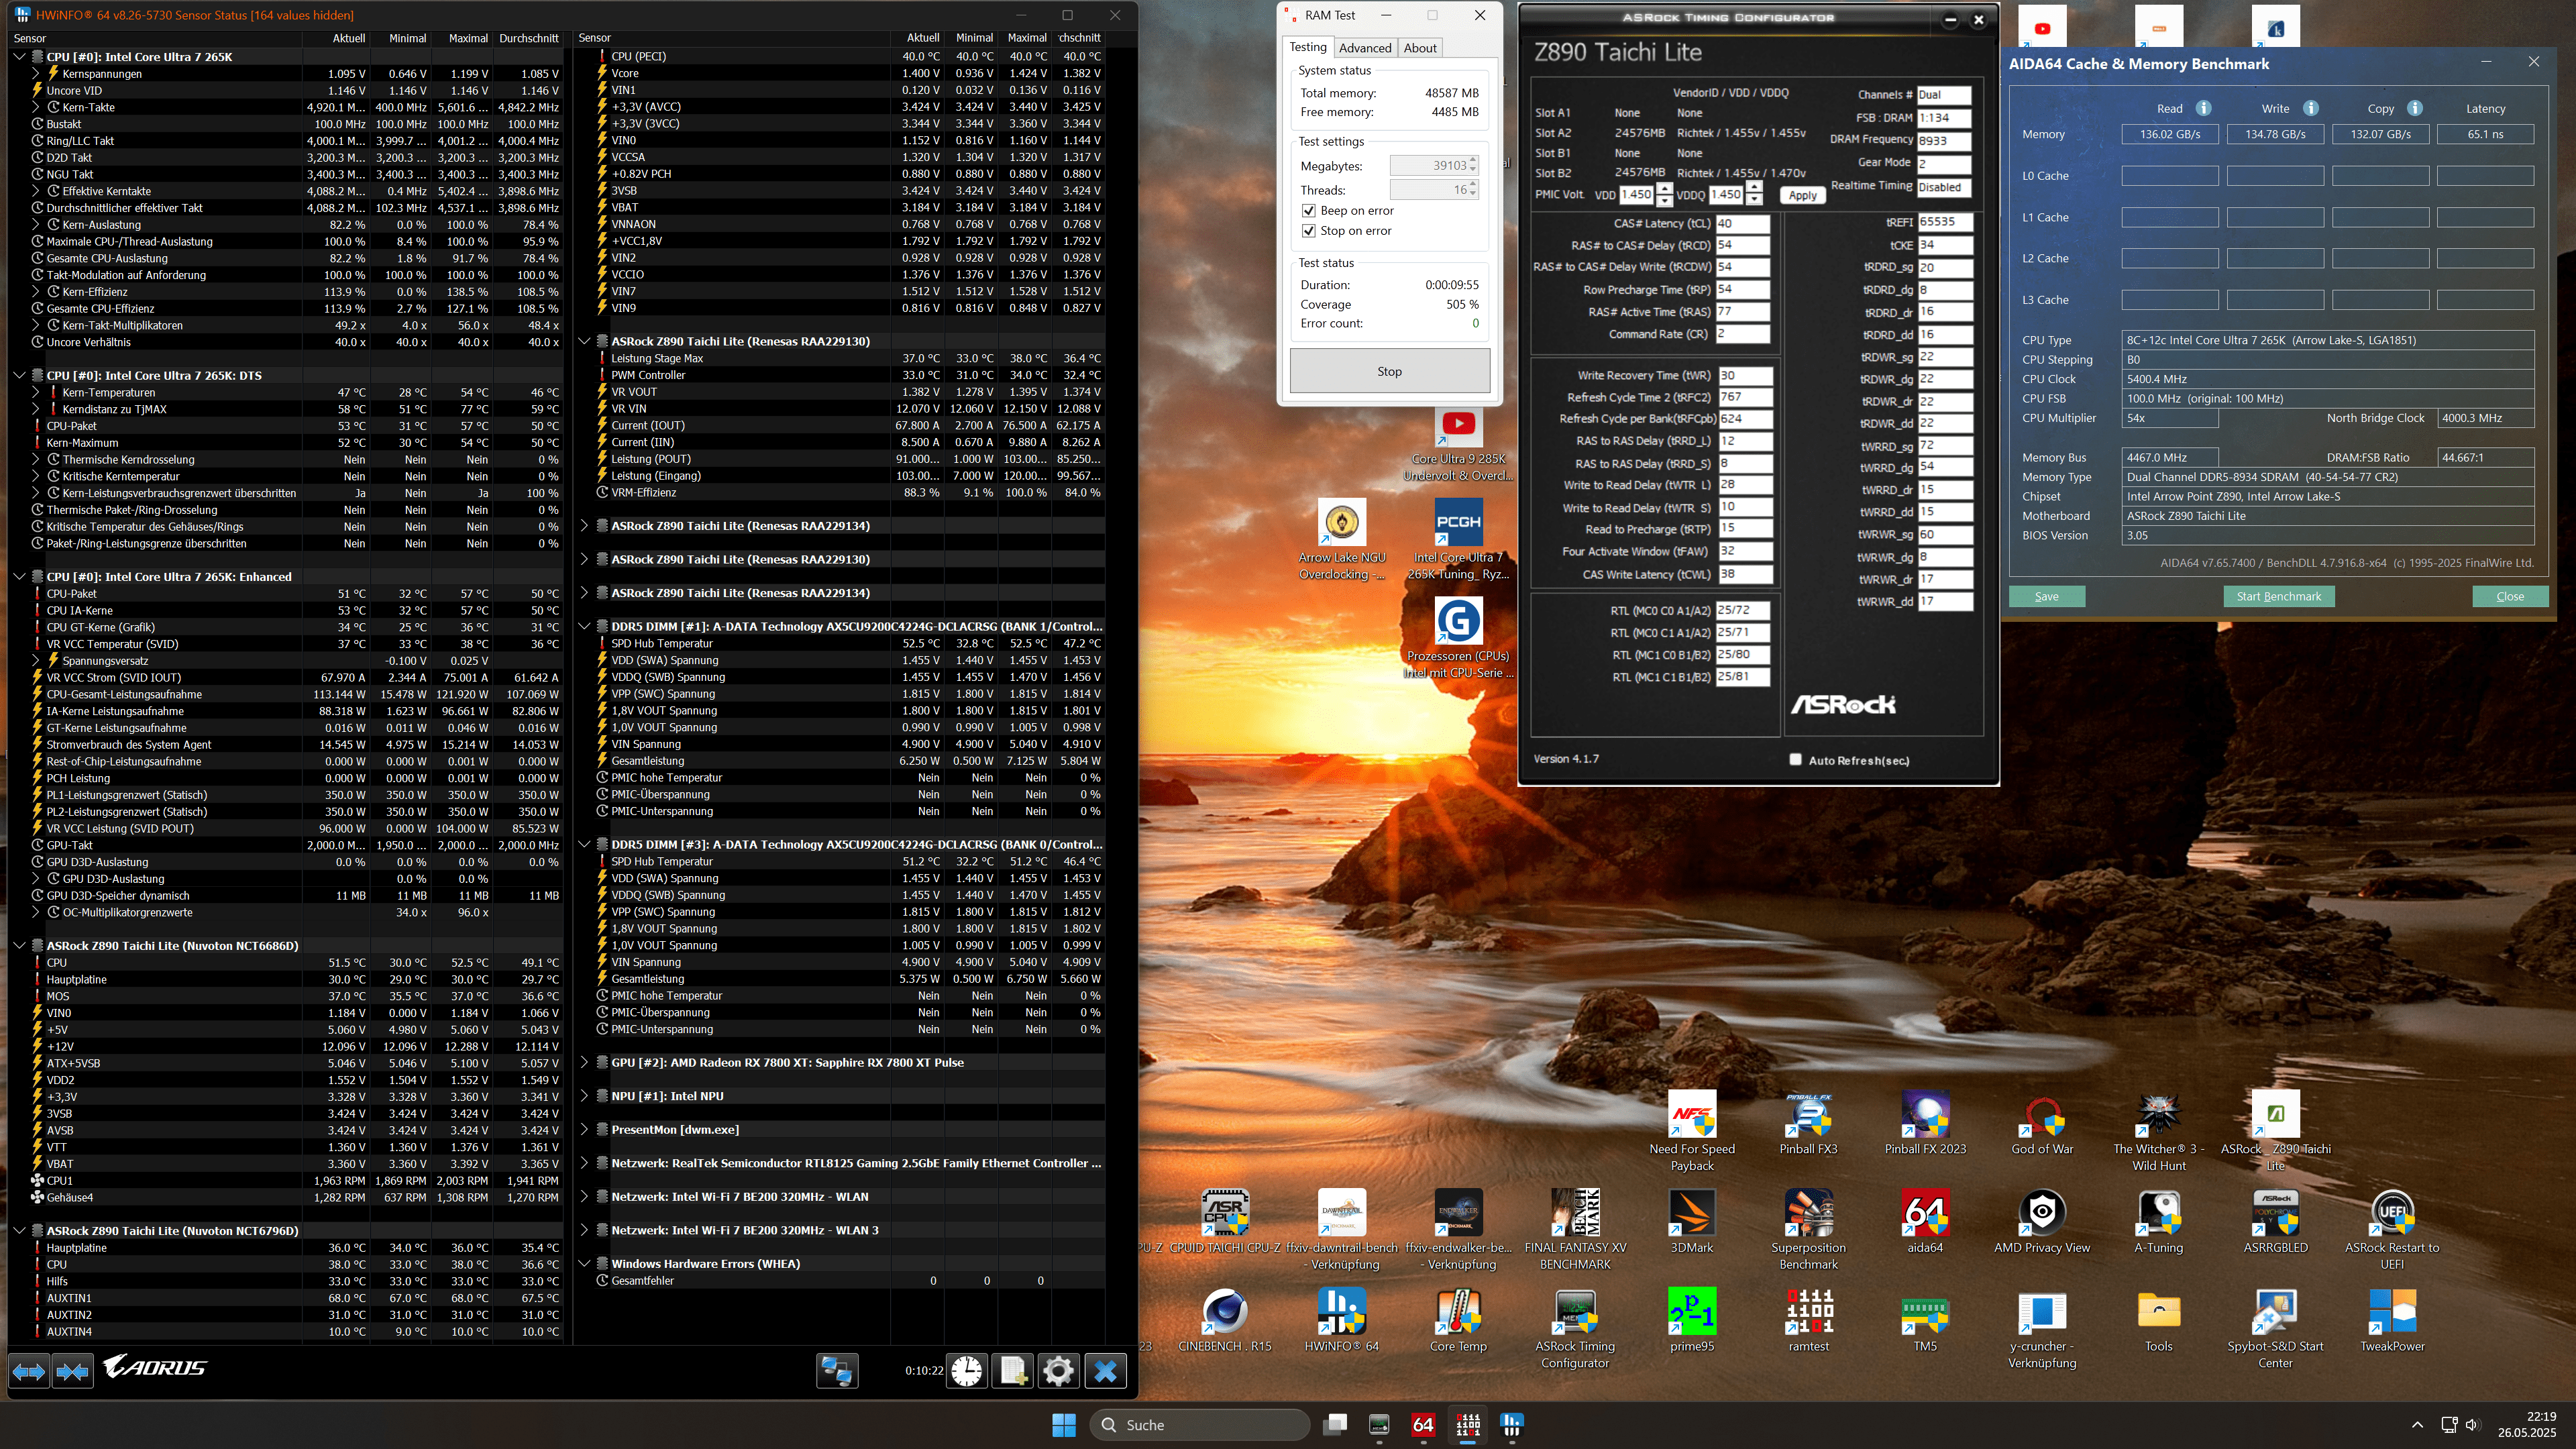Click ramtest icon in Windows taskbar
The width and height of the screenshot is (2576, 1449).
click(1467, 1425)
